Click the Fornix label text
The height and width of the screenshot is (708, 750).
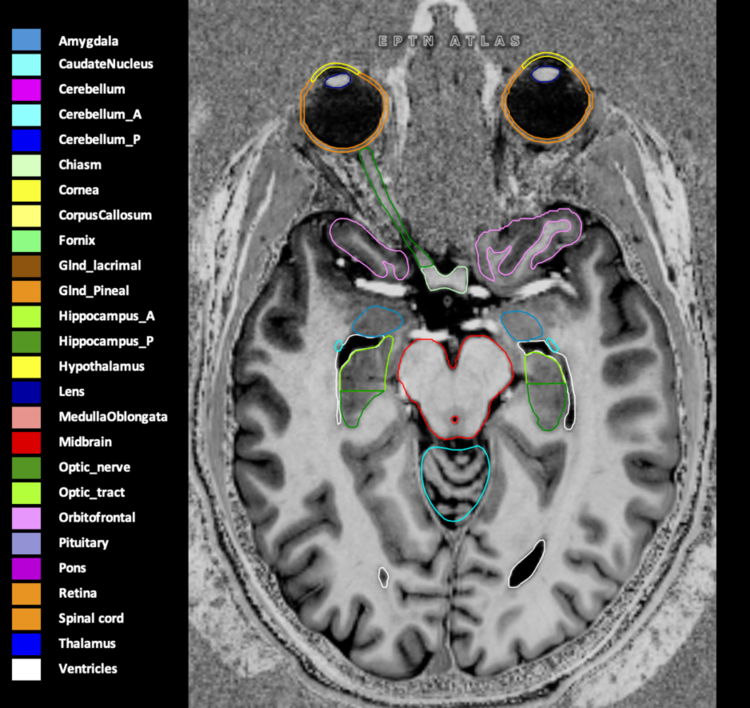tap(77, 240)
